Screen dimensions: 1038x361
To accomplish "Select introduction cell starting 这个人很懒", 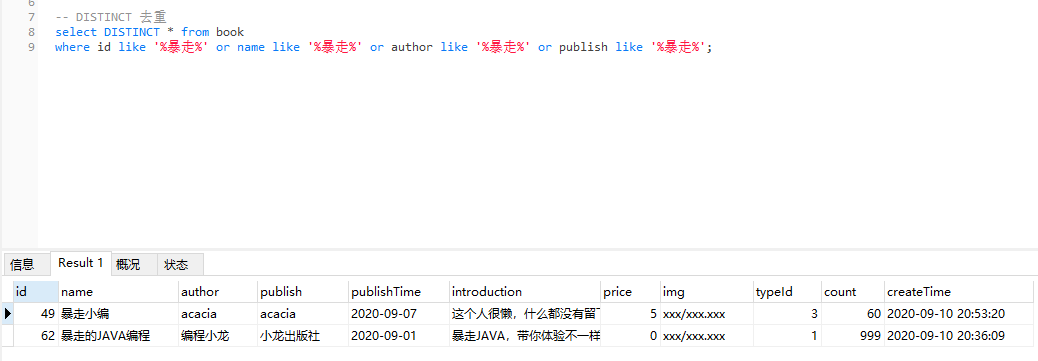I will 524,313.
